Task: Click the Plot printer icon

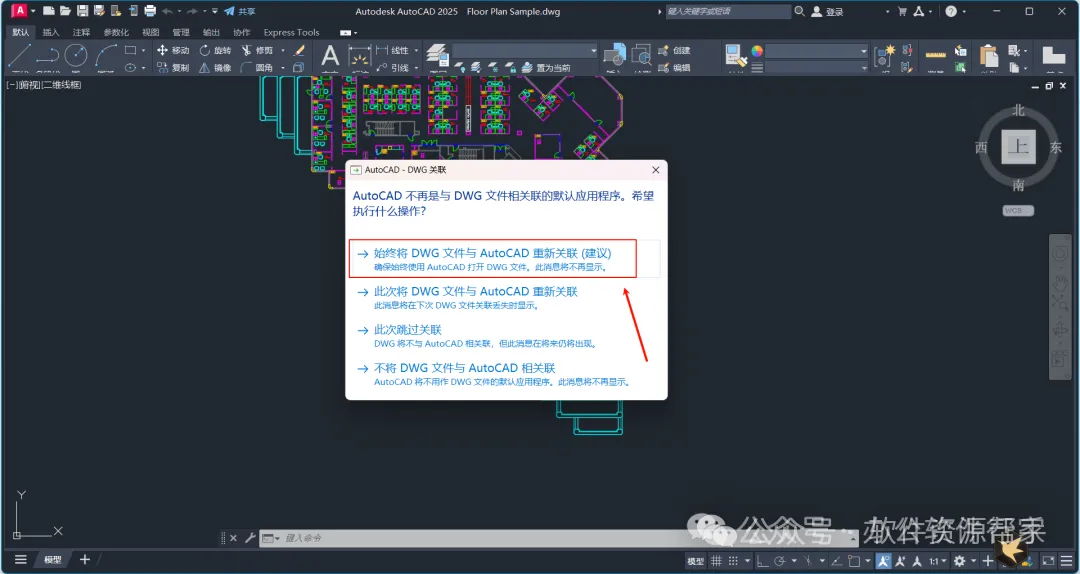Action: point(149,11)
